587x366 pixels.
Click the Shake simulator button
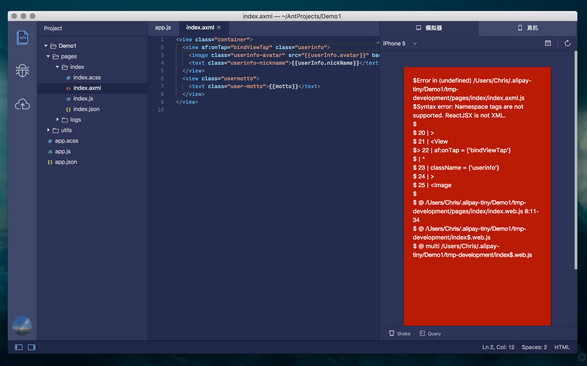tap(399, 333)
